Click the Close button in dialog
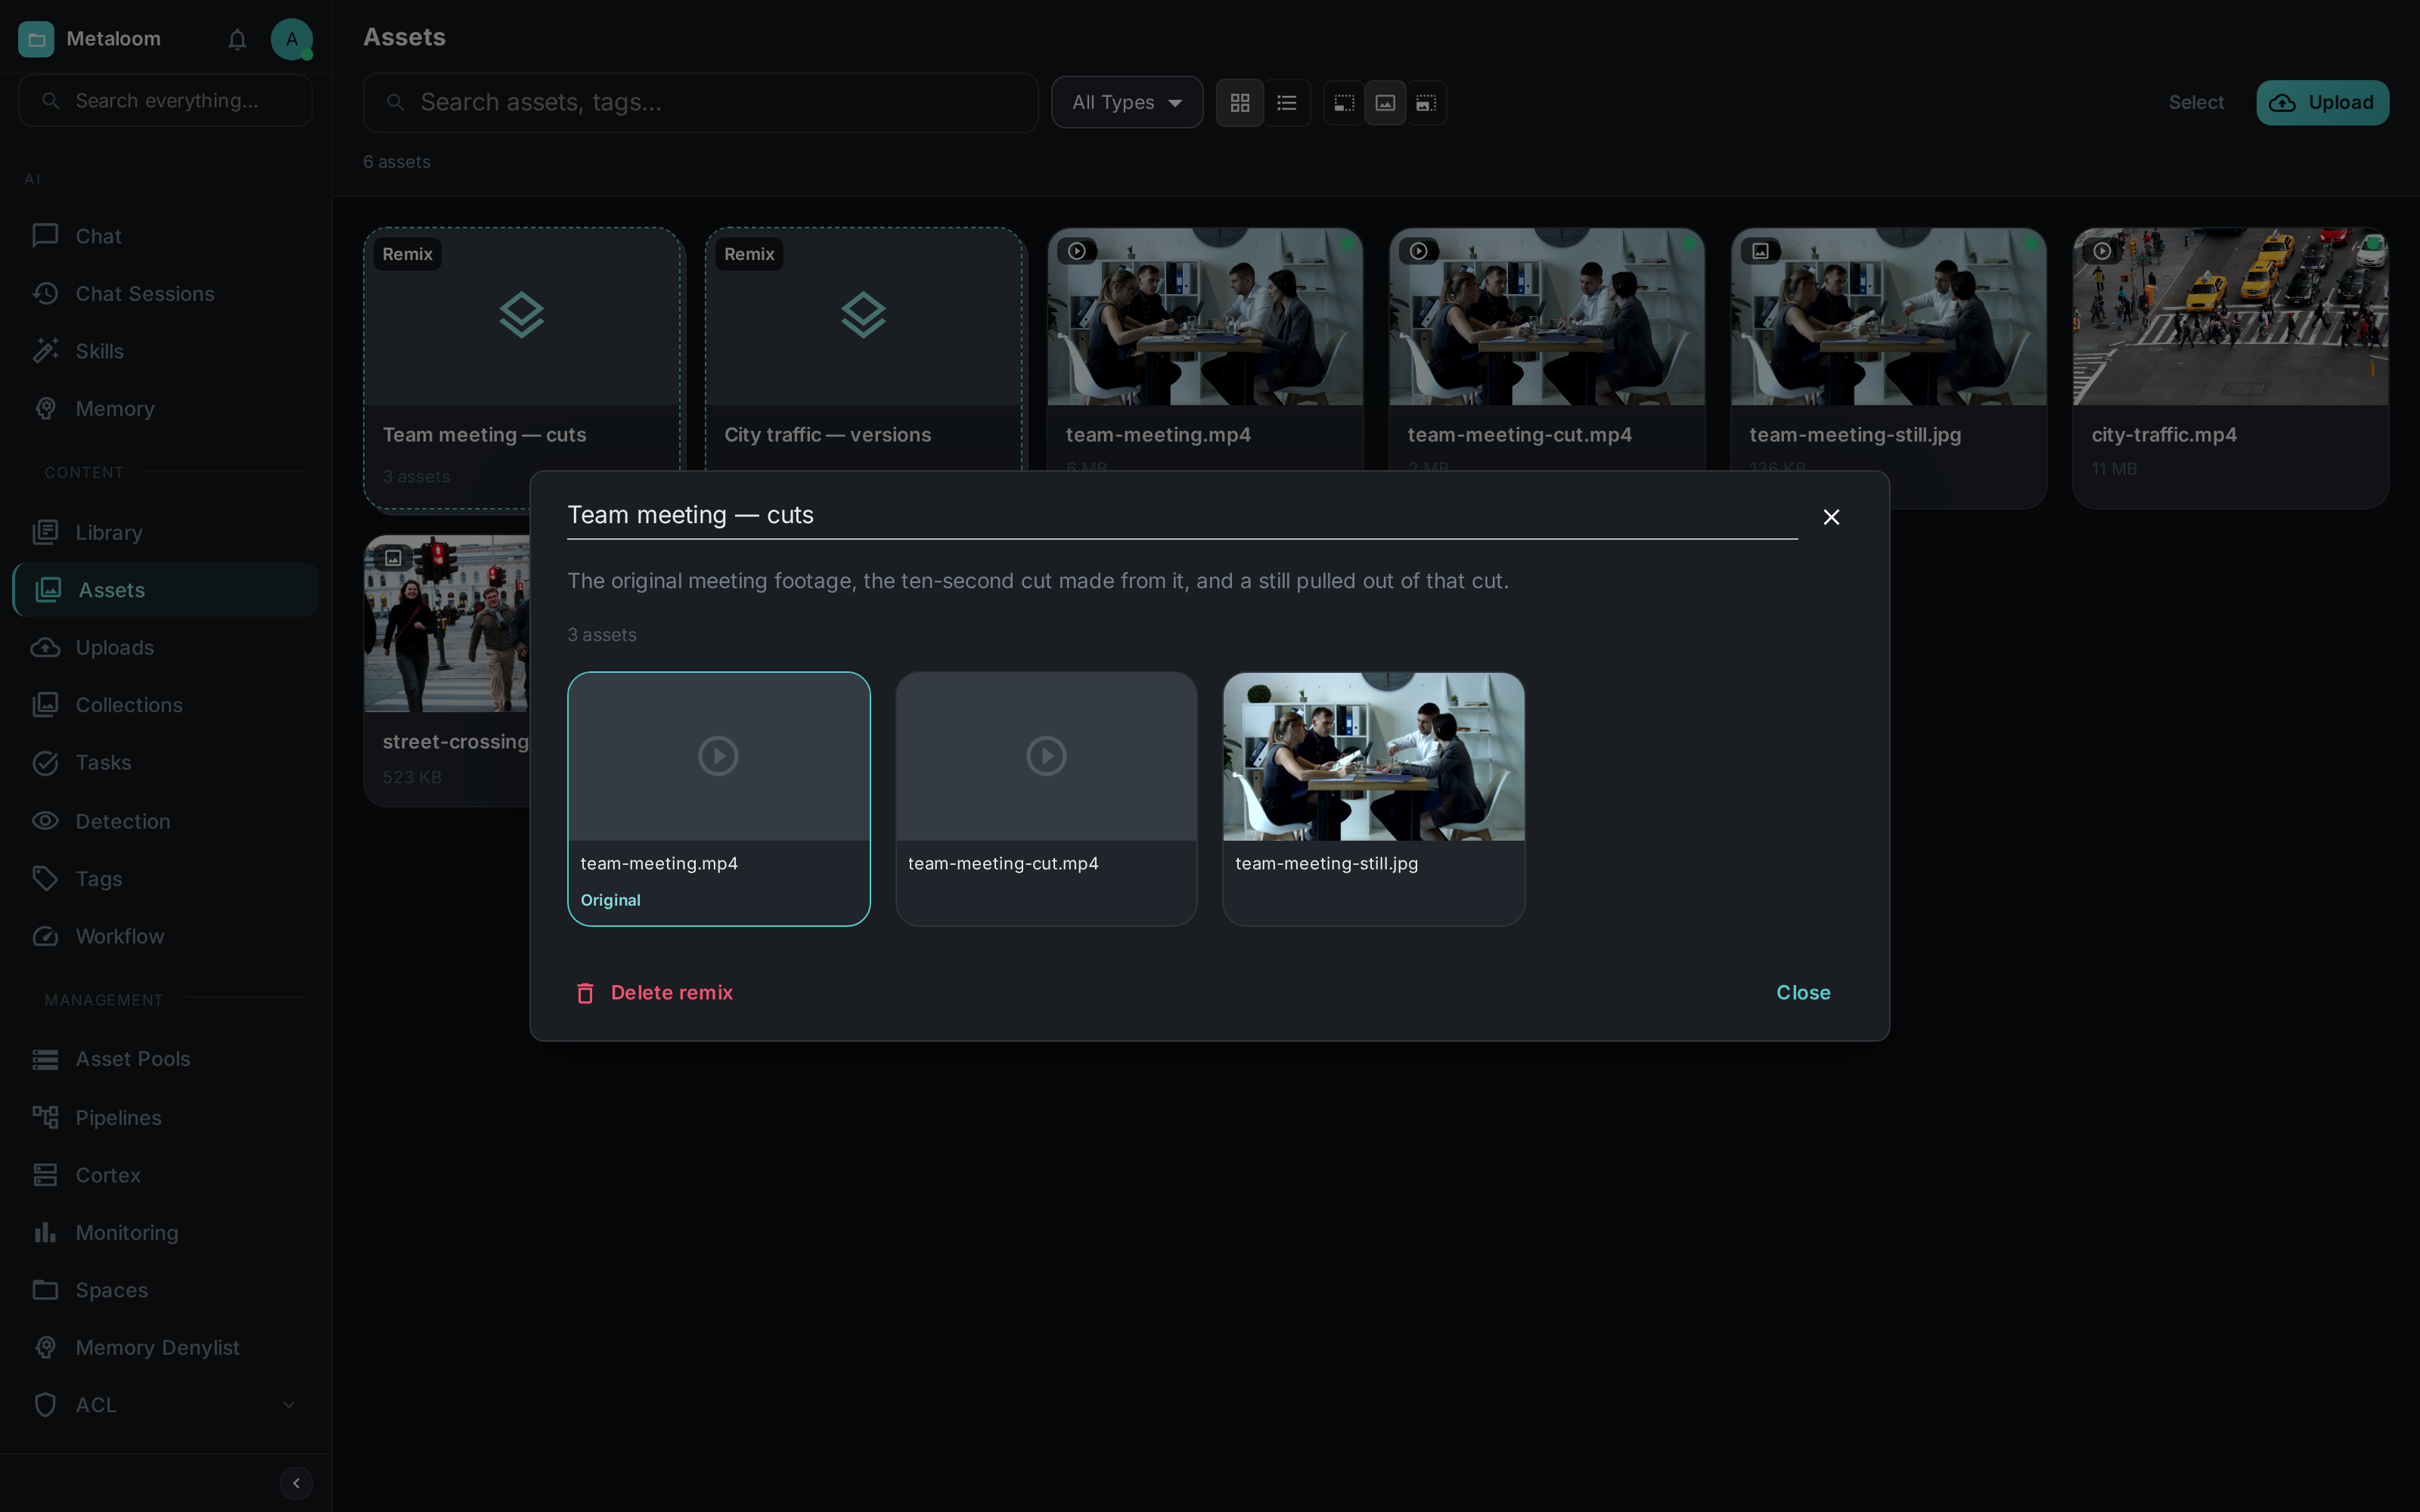2420x1512 pixels. pos(1803,993)
